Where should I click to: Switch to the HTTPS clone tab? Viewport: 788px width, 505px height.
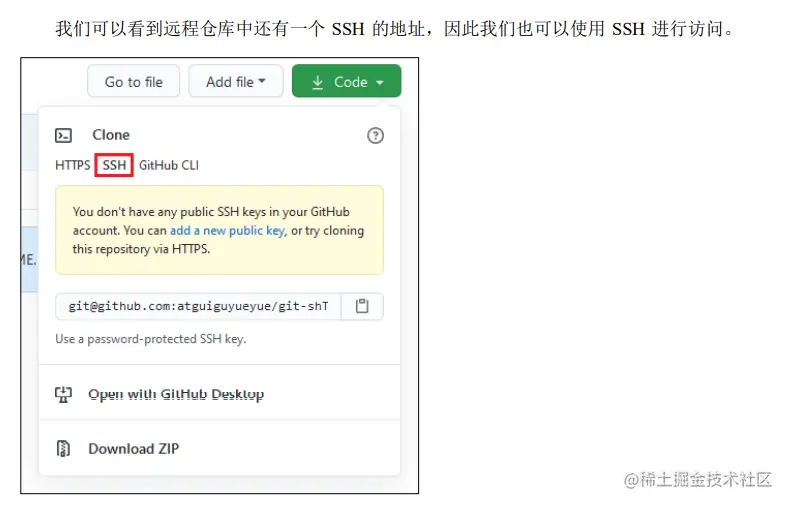point(72,165)
